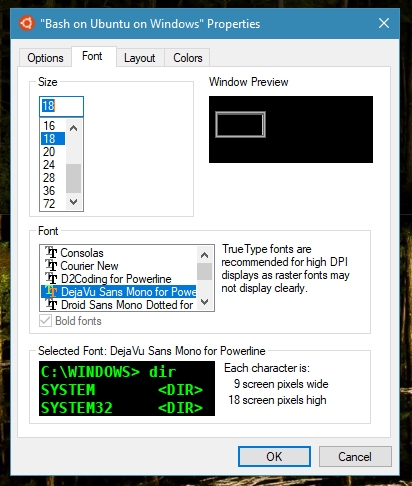This screenshot has width=412, height=486.
Task: Click TrueType icon beside Consolas
Action: pos(51,253)
